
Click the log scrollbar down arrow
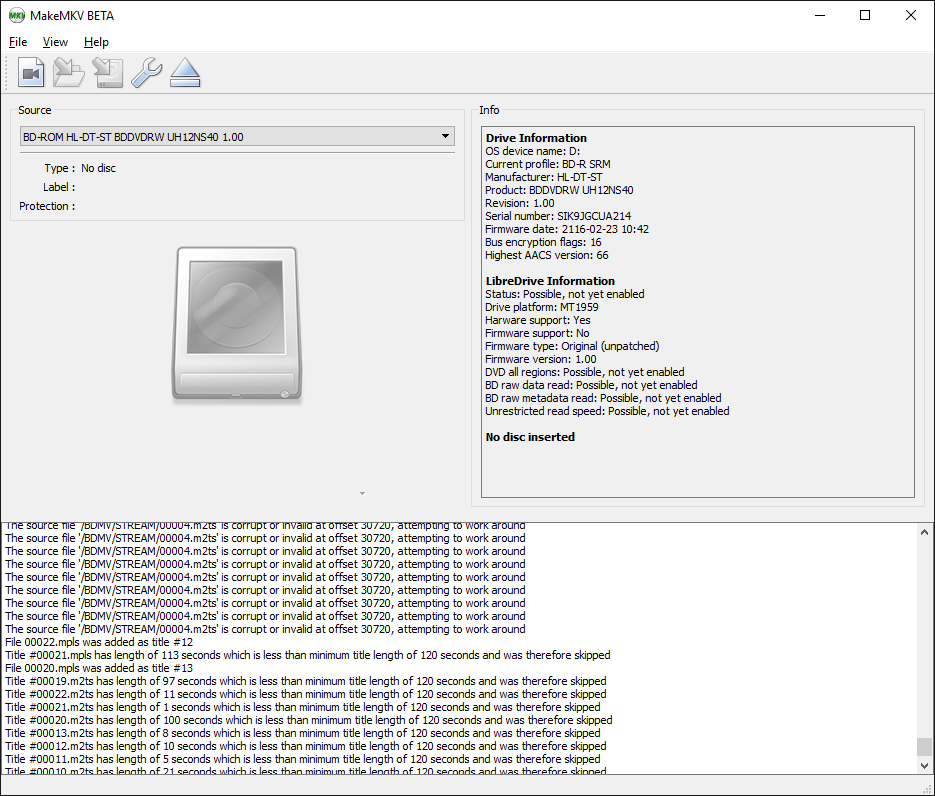pyautogui.click(x=924, y=766)
